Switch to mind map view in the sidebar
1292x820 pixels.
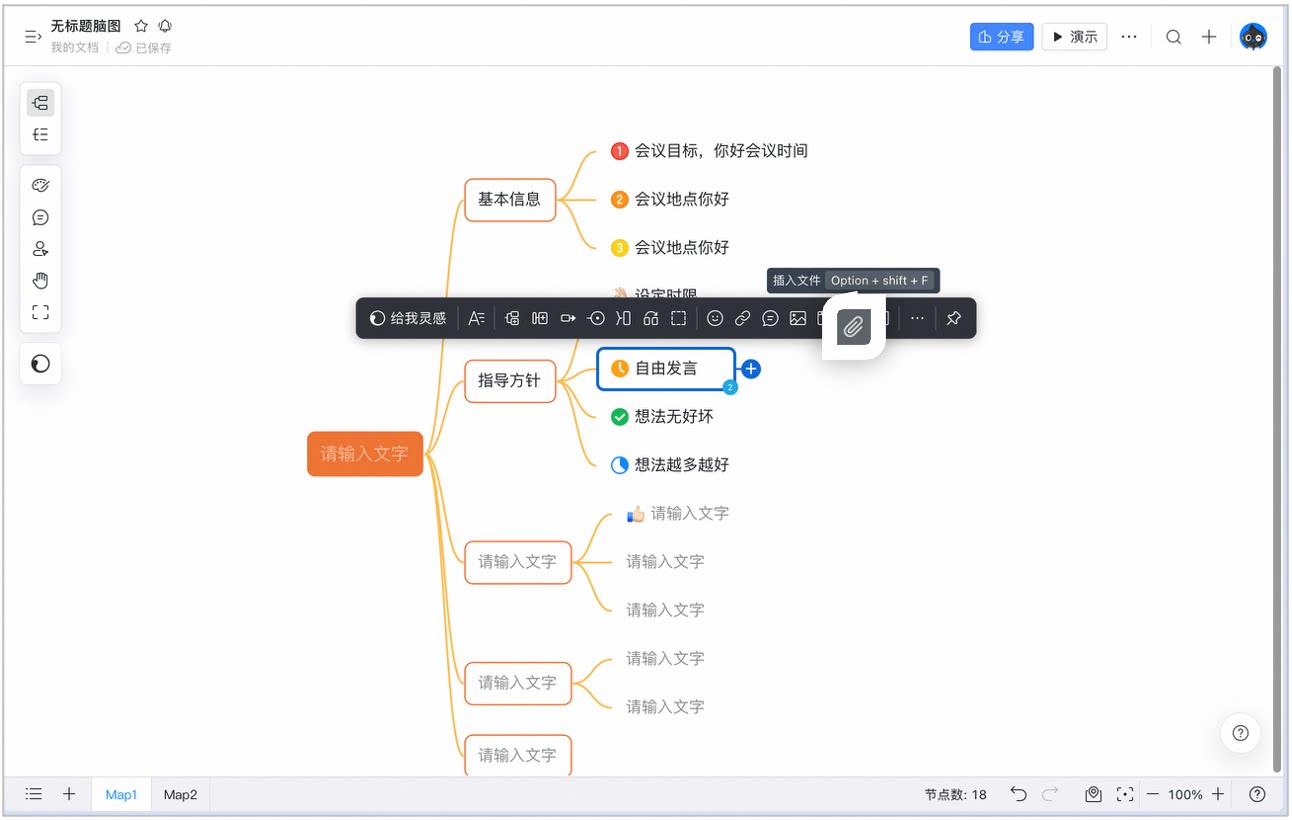[x=41, y=102]
